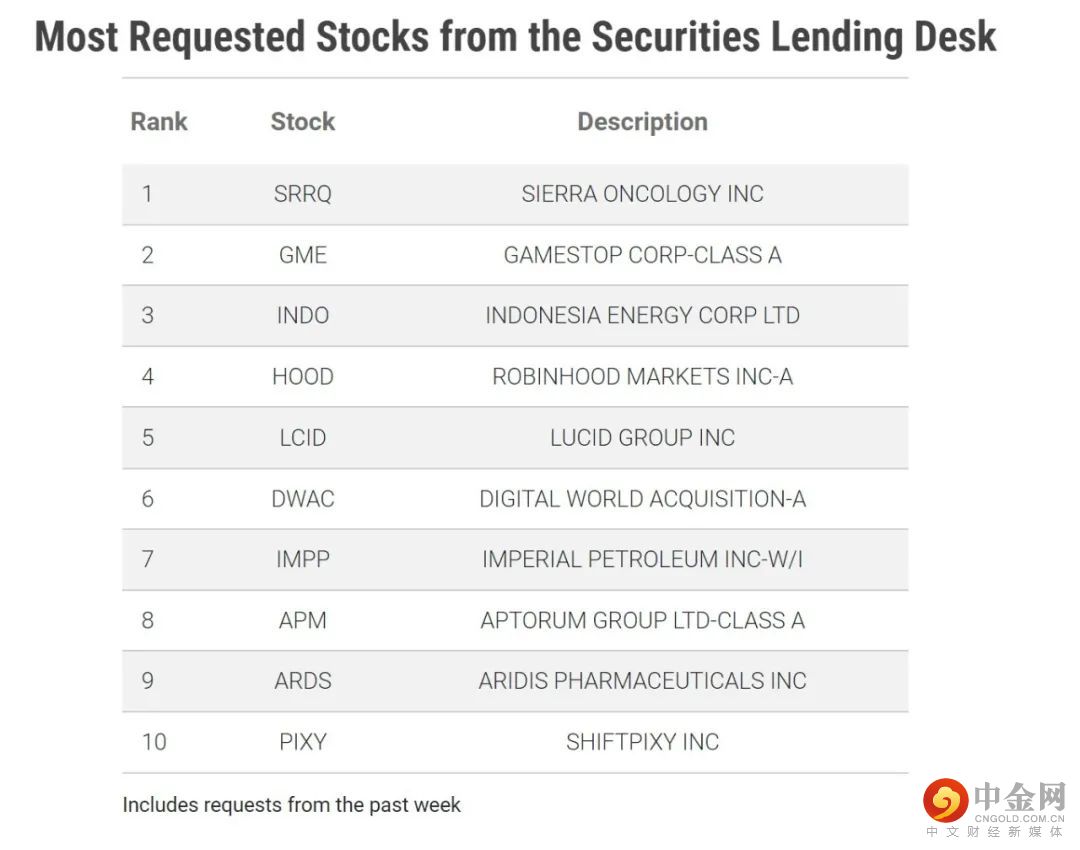Click the Description column header
Viewport: 1080px width, 850px height.
[x=642, y=122]
